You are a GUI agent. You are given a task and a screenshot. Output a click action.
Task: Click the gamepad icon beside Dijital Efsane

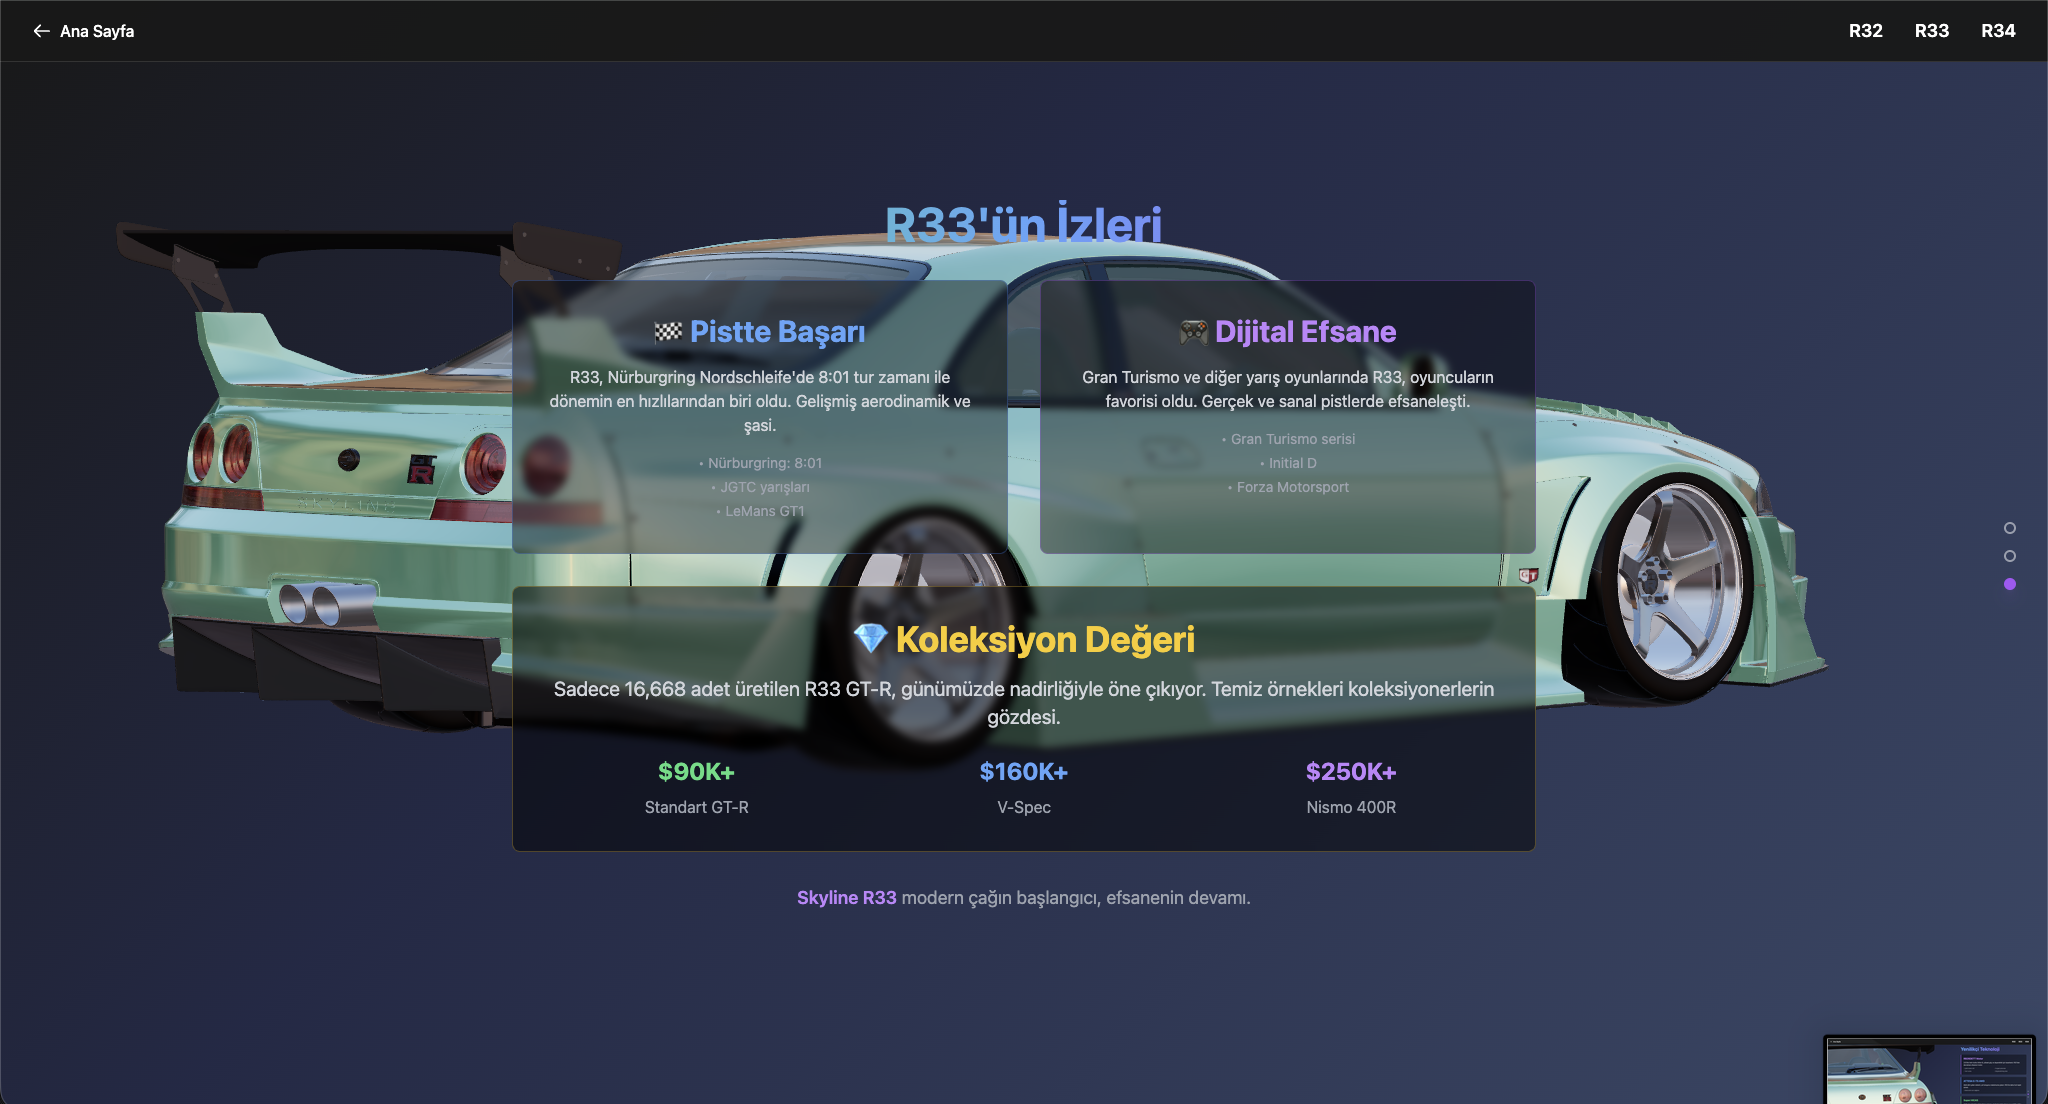click(1195, 332)
